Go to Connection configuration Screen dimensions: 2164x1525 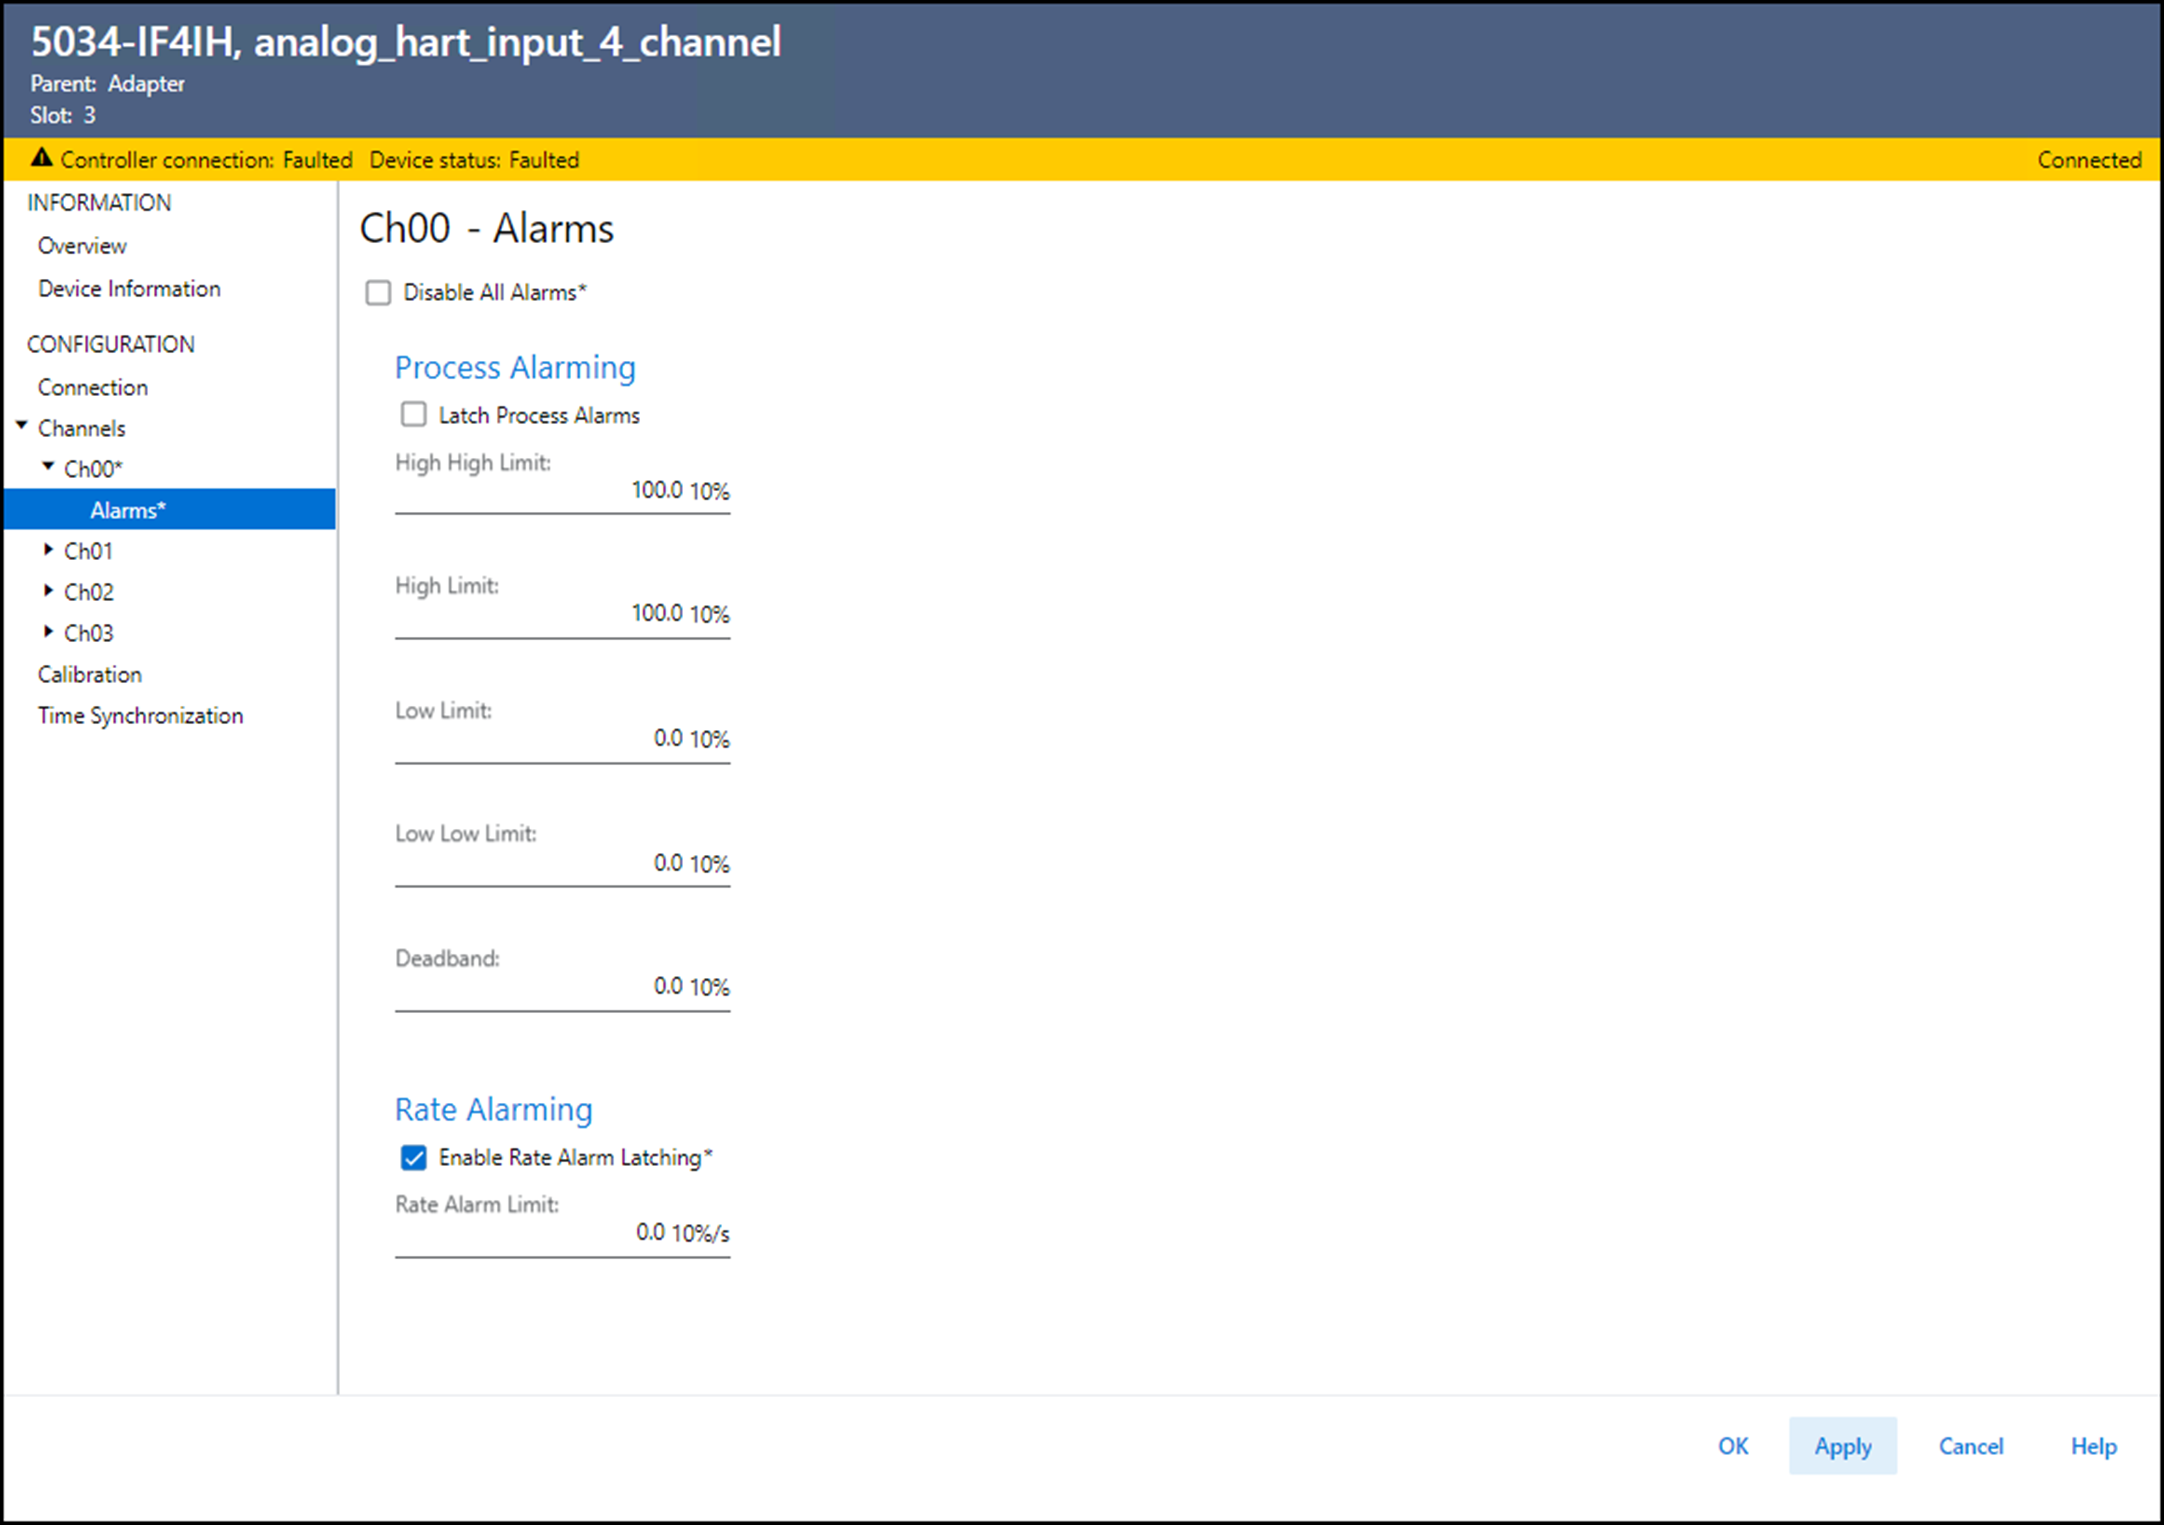pyautogui.click(x=93, y=387)
